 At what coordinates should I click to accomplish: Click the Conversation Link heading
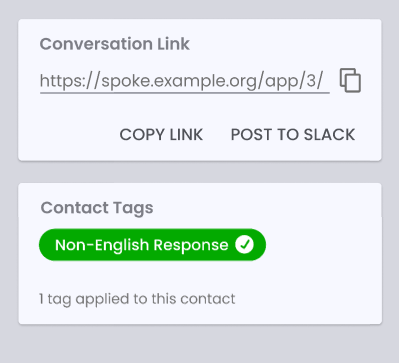115,44
